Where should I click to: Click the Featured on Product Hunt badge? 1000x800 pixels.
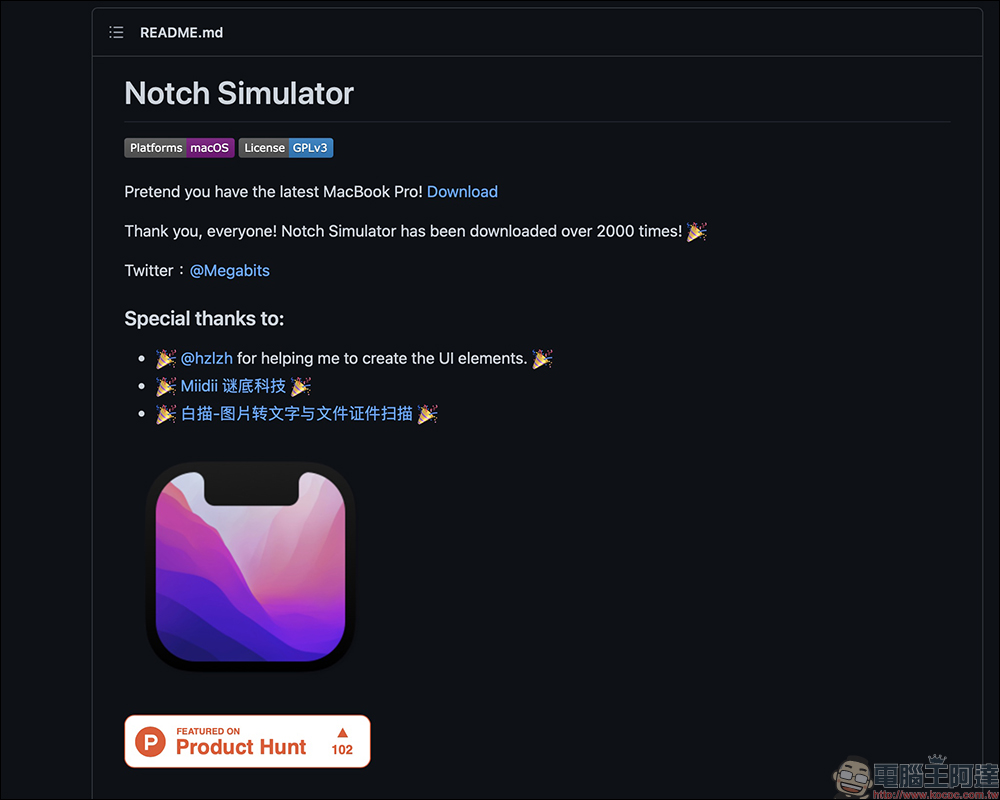coord(247,741)
